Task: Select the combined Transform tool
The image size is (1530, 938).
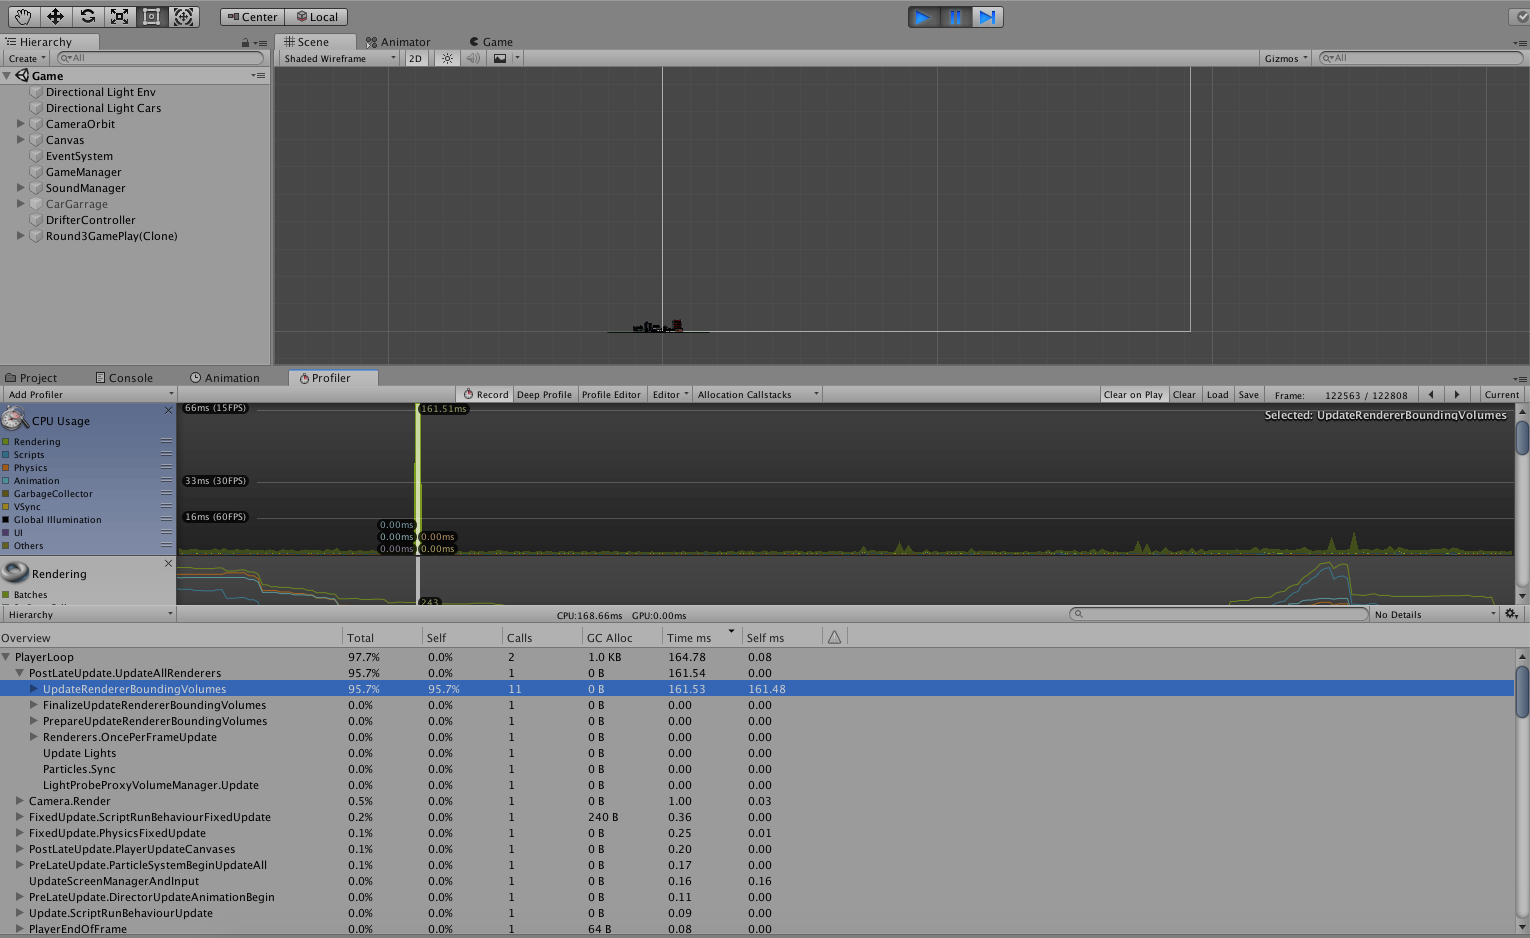Action: [184, 17]
